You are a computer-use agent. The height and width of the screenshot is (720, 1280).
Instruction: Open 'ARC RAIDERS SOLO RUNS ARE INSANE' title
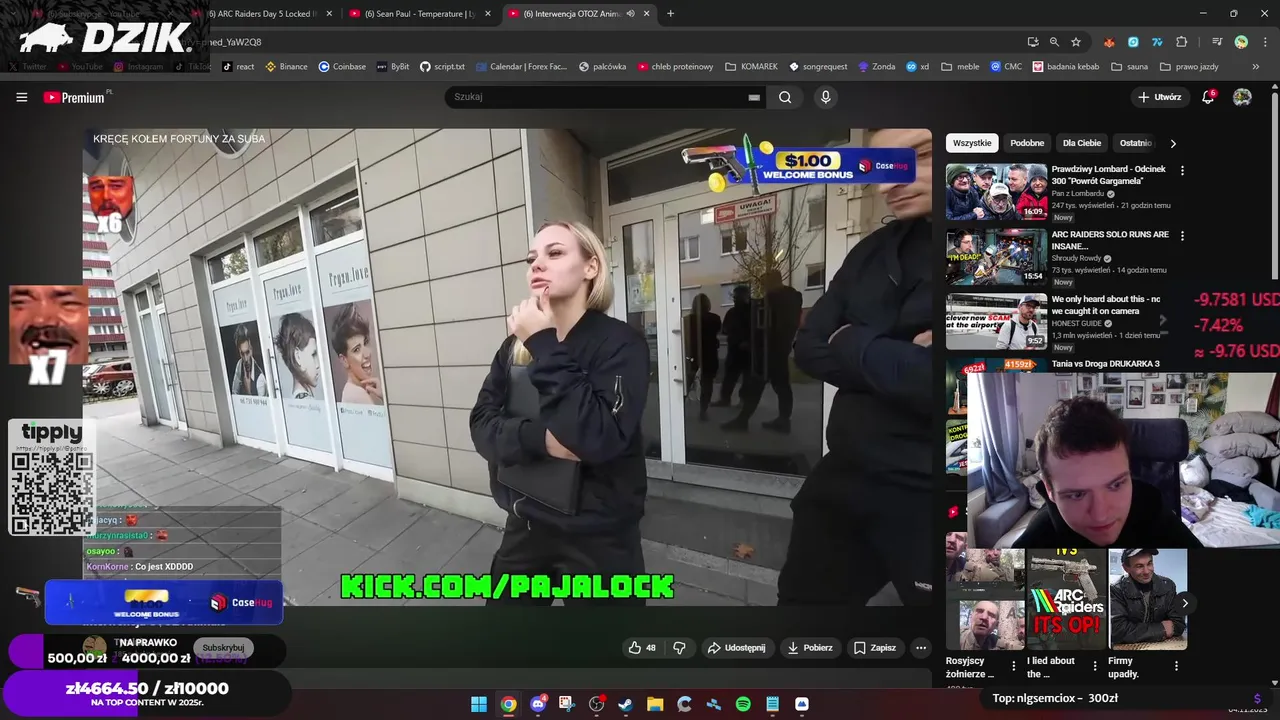(1110, 240)
